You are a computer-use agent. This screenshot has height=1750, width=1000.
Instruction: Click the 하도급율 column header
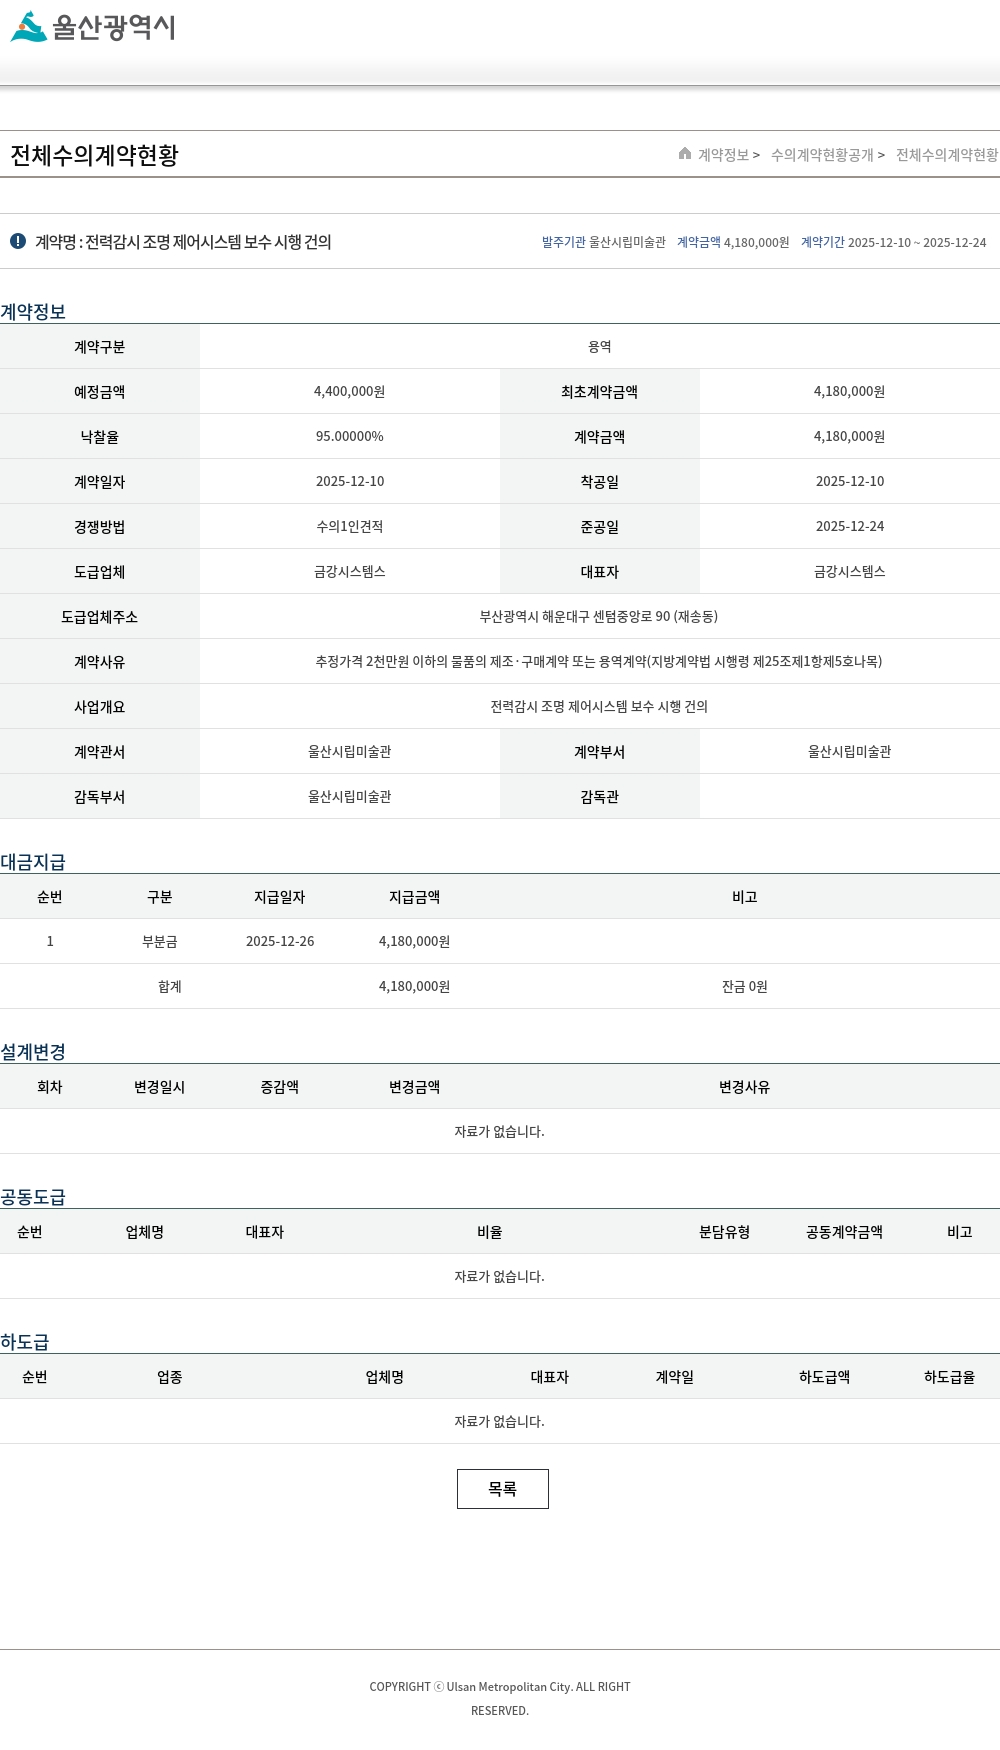pyautogui.click(x=949, y=1377)
